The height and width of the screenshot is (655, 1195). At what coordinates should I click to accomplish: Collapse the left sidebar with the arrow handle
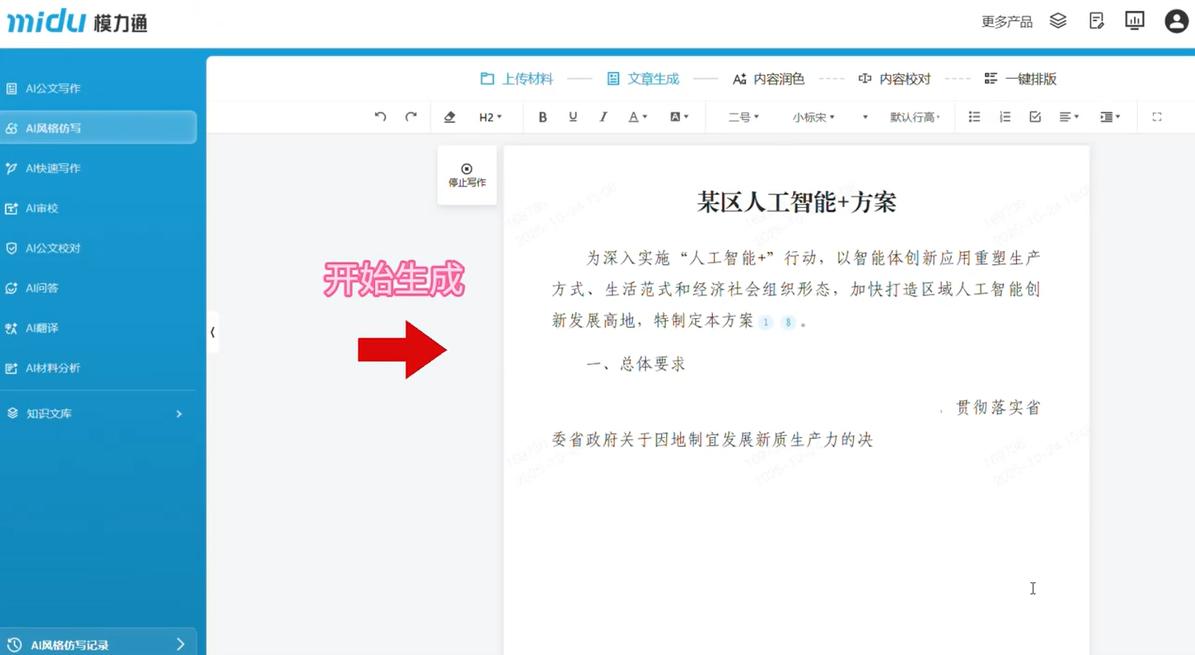click(213, 332)
